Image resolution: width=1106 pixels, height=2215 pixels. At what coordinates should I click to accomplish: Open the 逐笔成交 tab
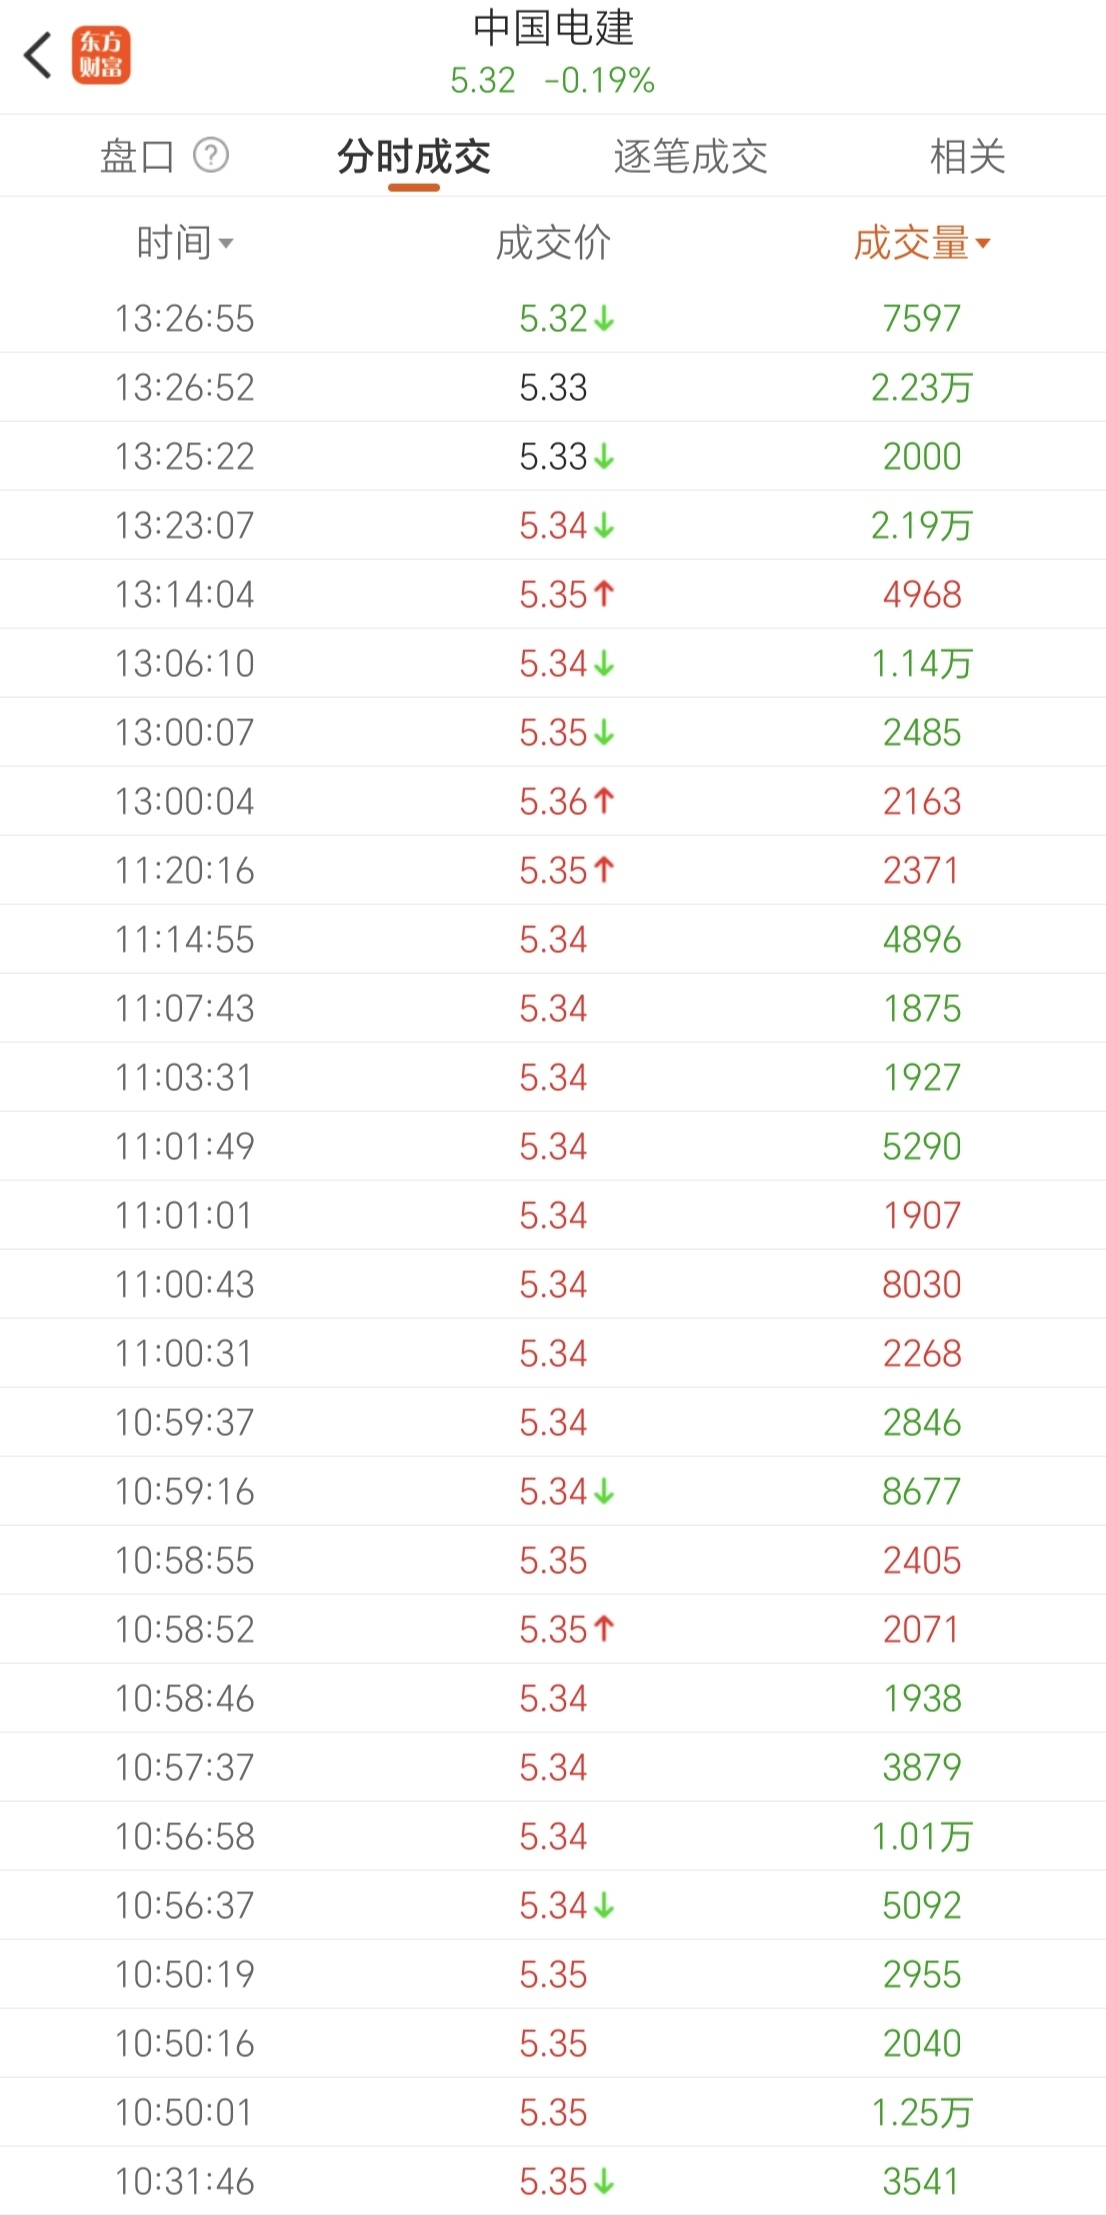(x=690, y=157)
